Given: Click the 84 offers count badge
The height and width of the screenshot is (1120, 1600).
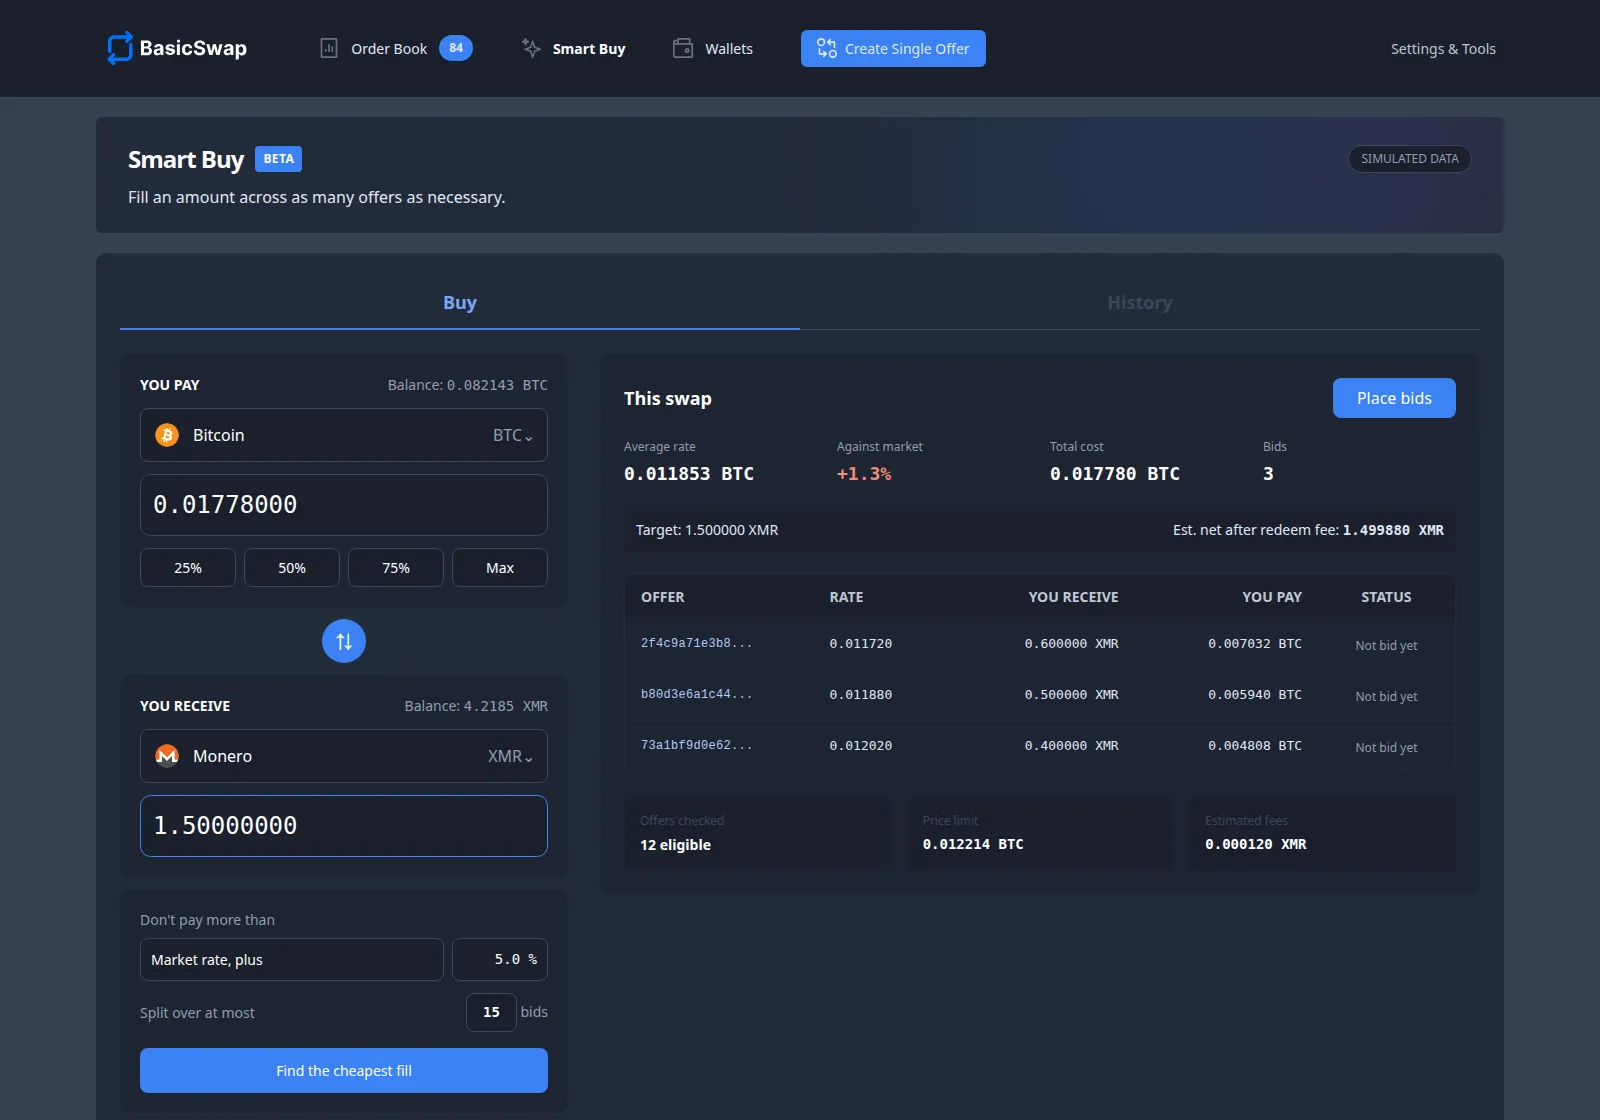Looking at the screenshot, I should [456, 48].
